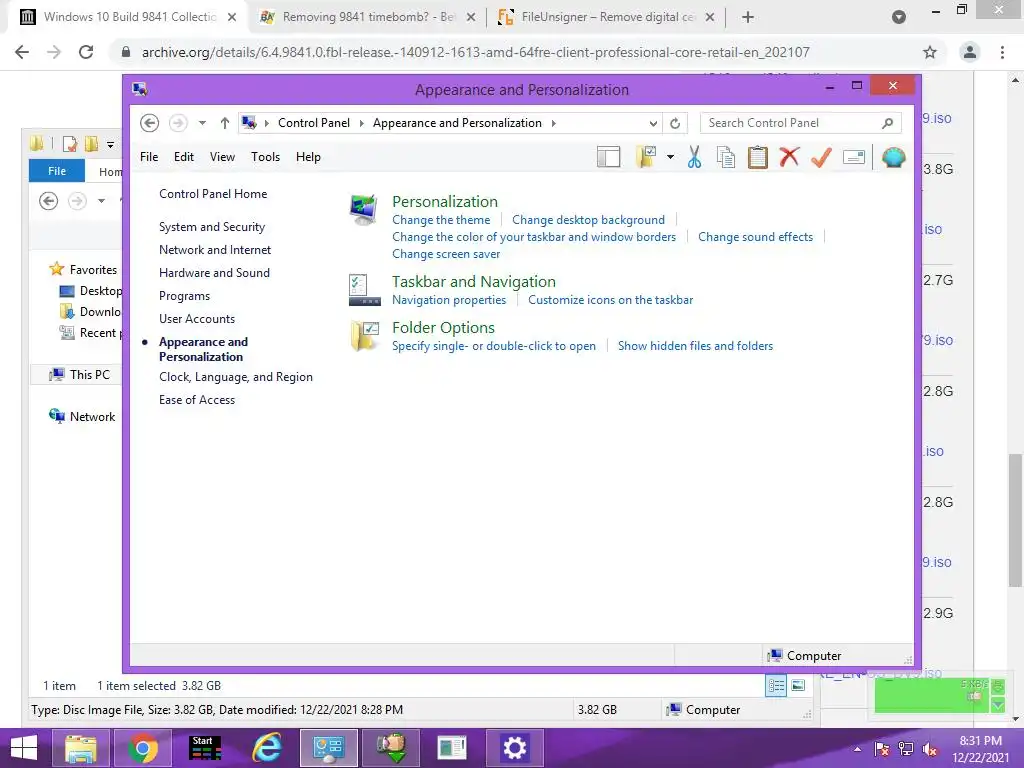Click Change desktop background link
This screenshot has height=768, width=1024.
click(588, 220)
